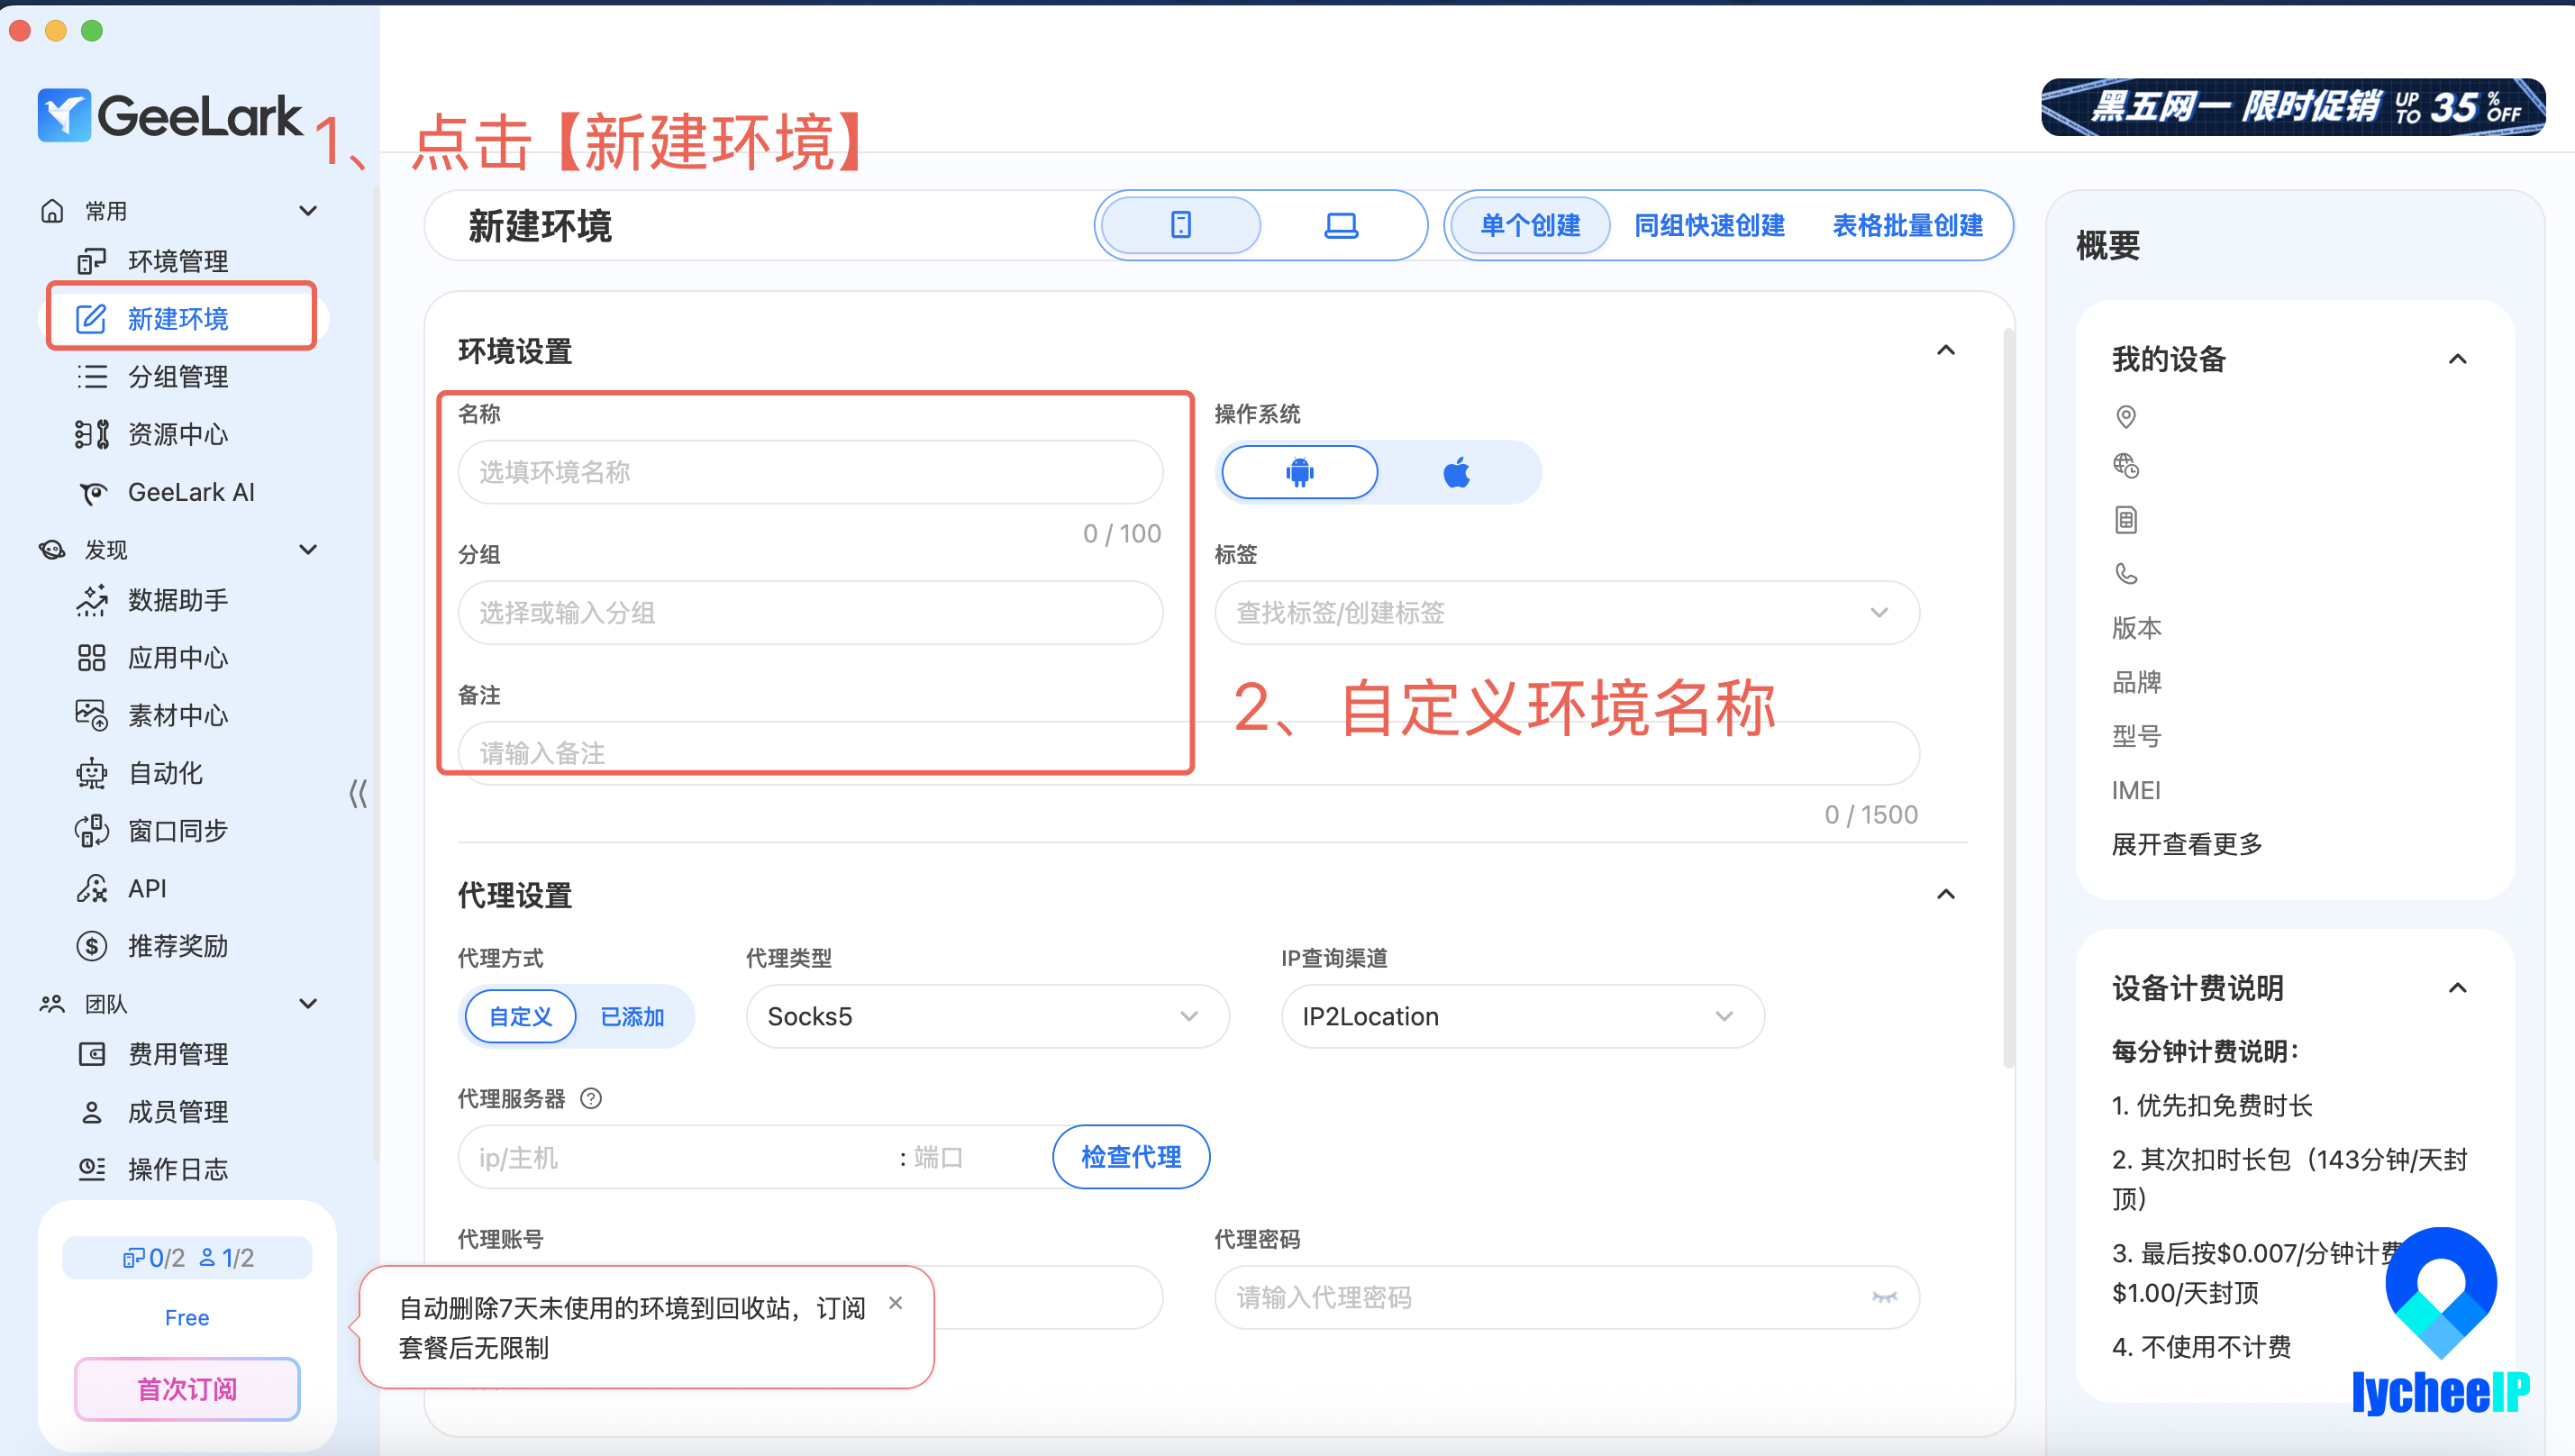Select laptop device type
Screen dimensions: 2575x1456
click(x=1341, y=225)
